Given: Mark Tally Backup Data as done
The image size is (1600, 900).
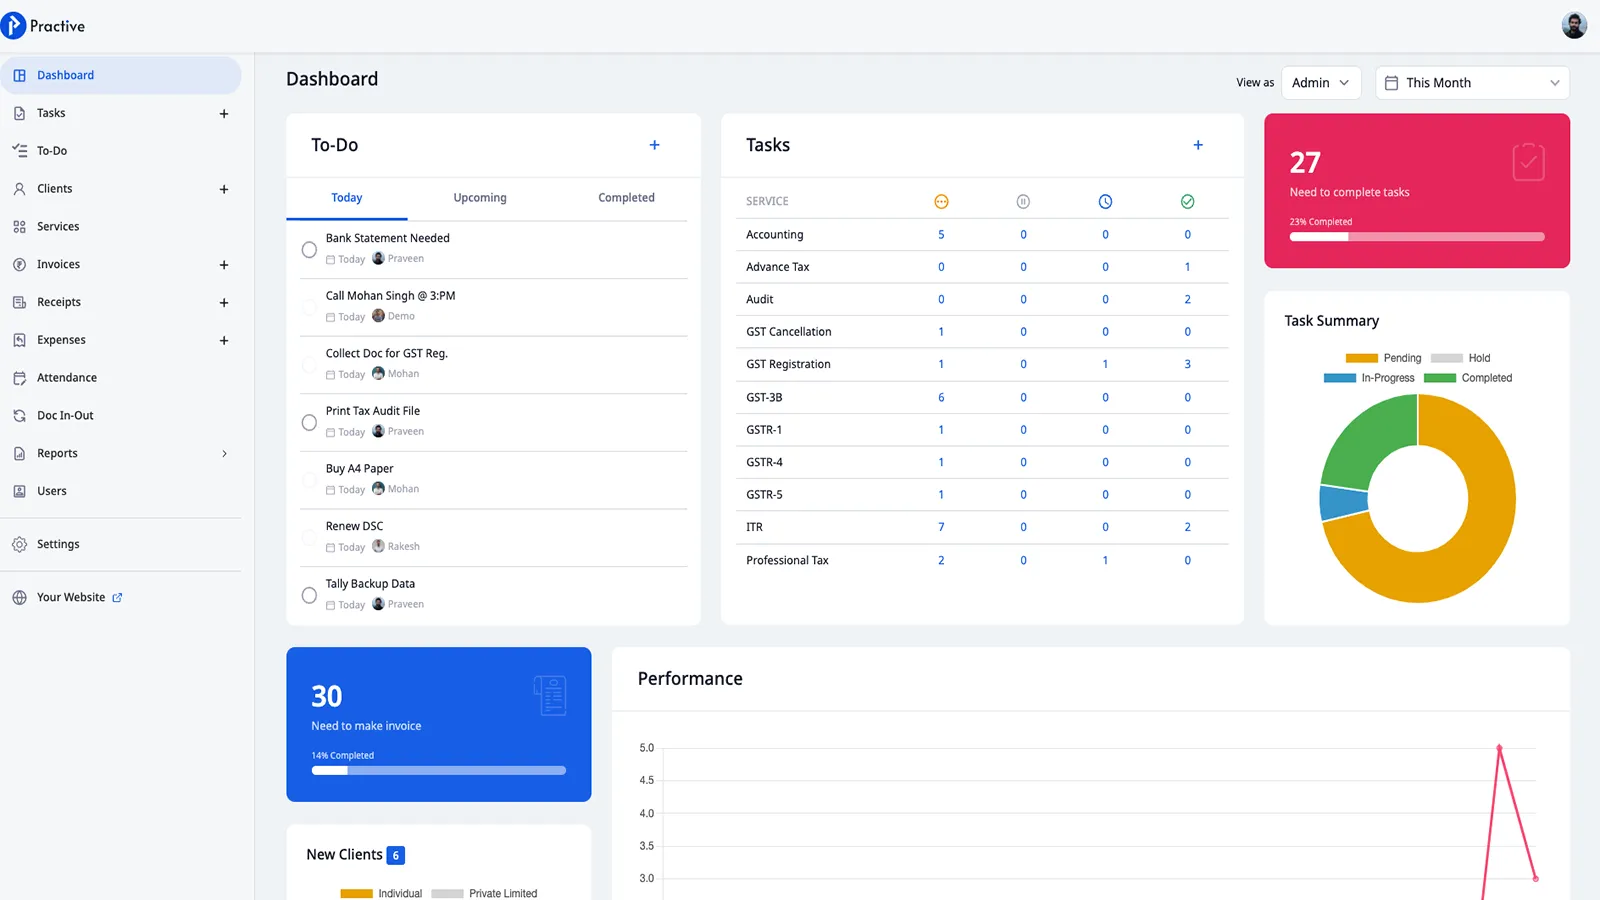Looking at the screenshot, I should [x=309, y=596].
